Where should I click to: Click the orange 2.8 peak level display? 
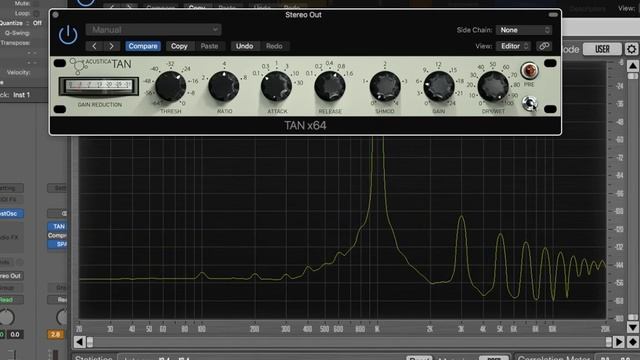pyautogui.click(x=56, y=334)
